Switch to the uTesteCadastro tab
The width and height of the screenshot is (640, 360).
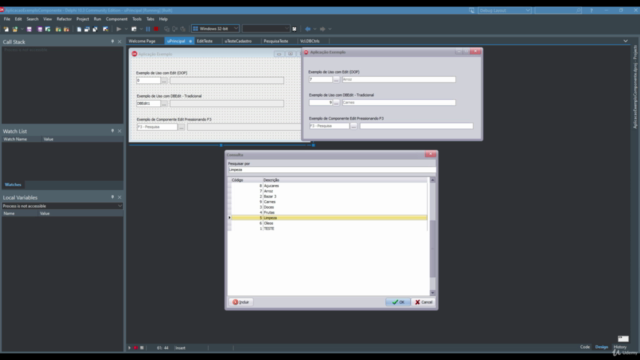pos(238,41)
